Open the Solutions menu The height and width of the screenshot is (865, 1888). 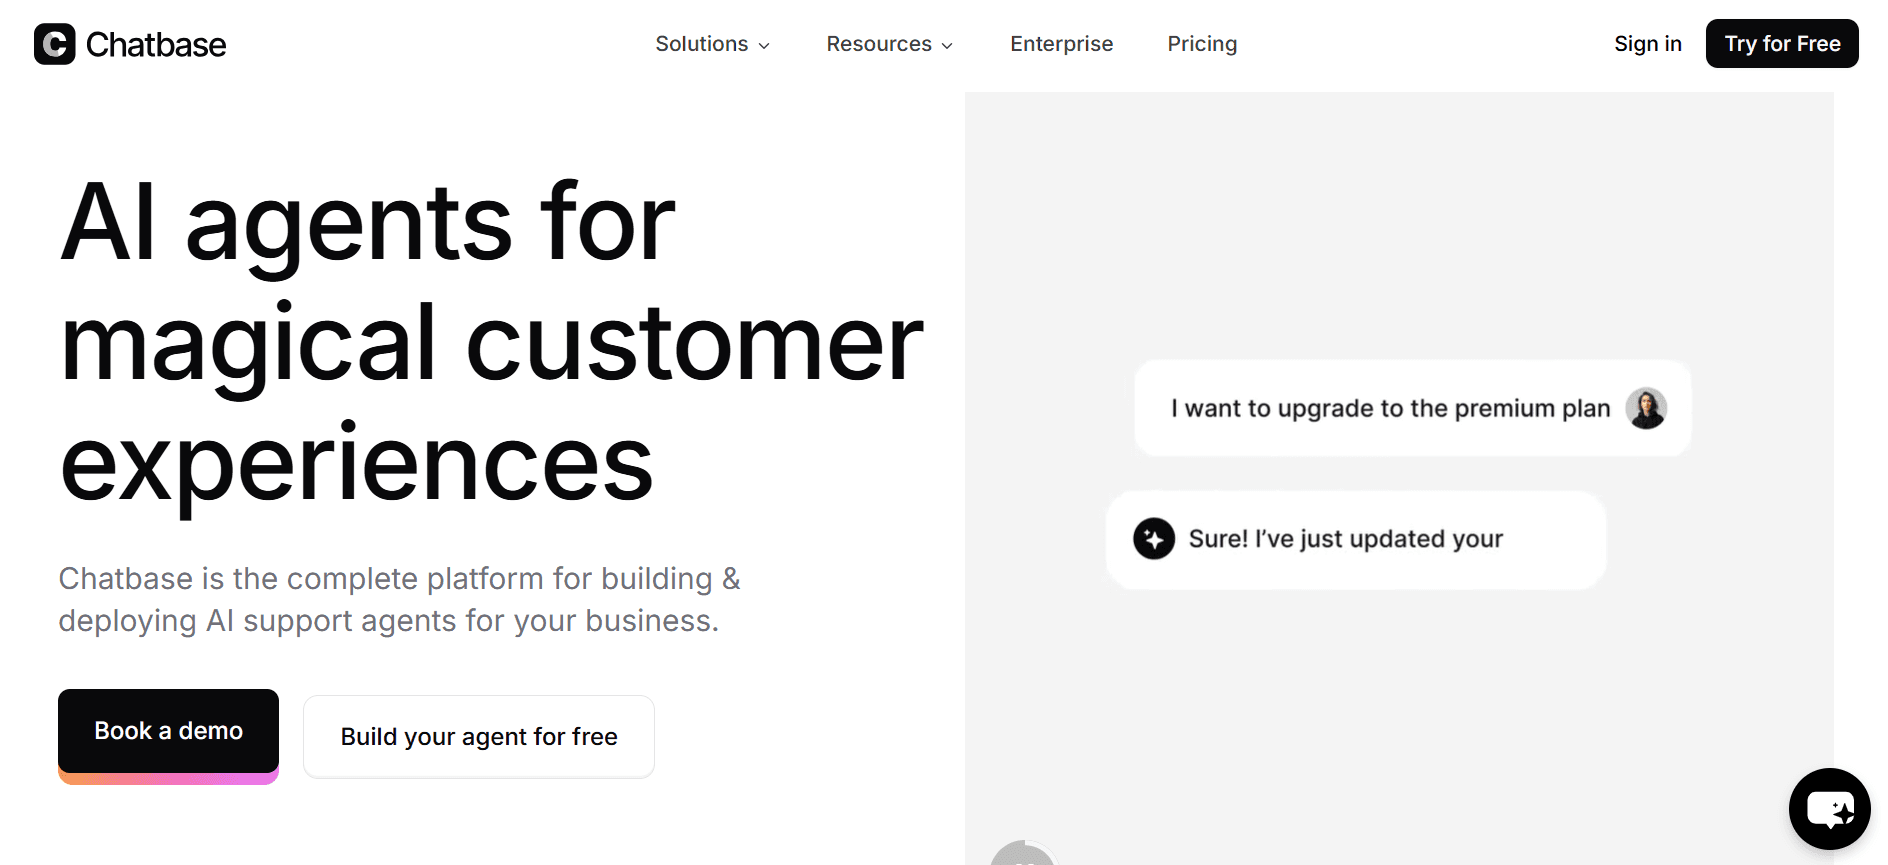[x=713, y=44]
